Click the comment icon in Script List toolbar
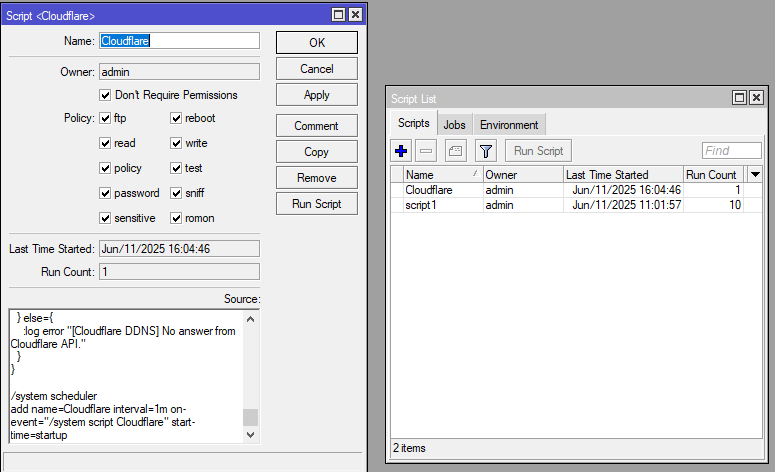 [x=456, y=151]
